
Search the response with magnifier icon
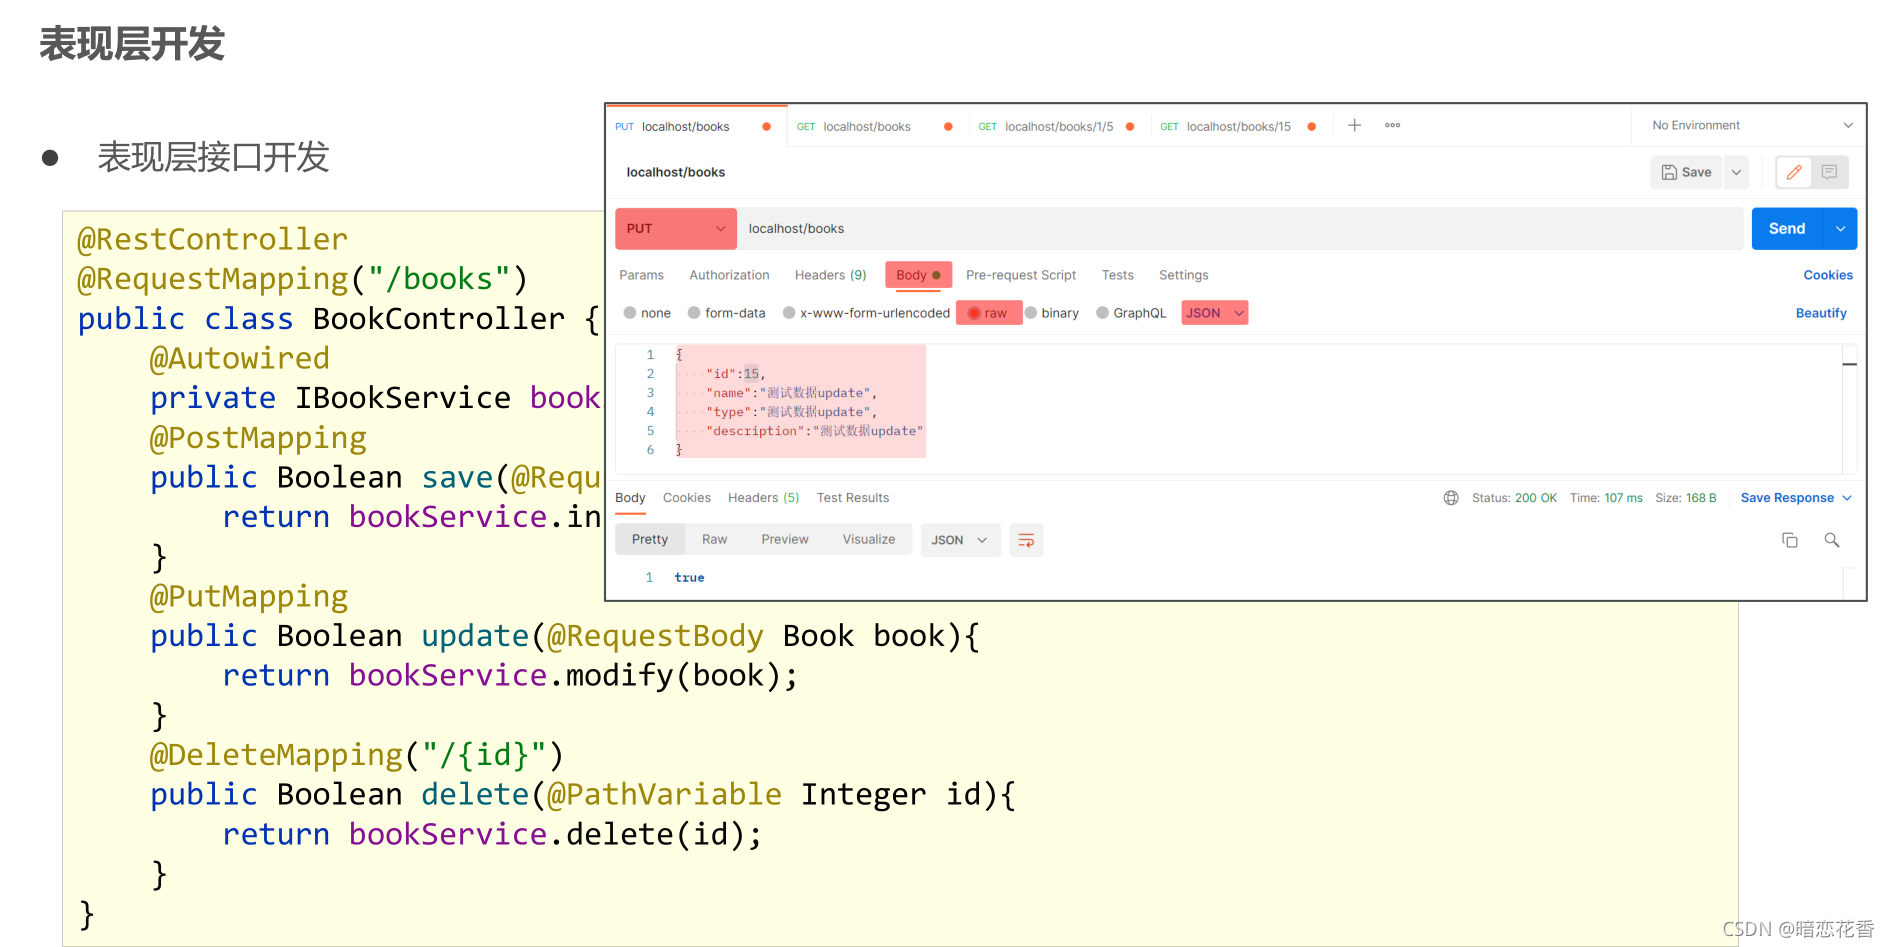[x=1832, y=540]
